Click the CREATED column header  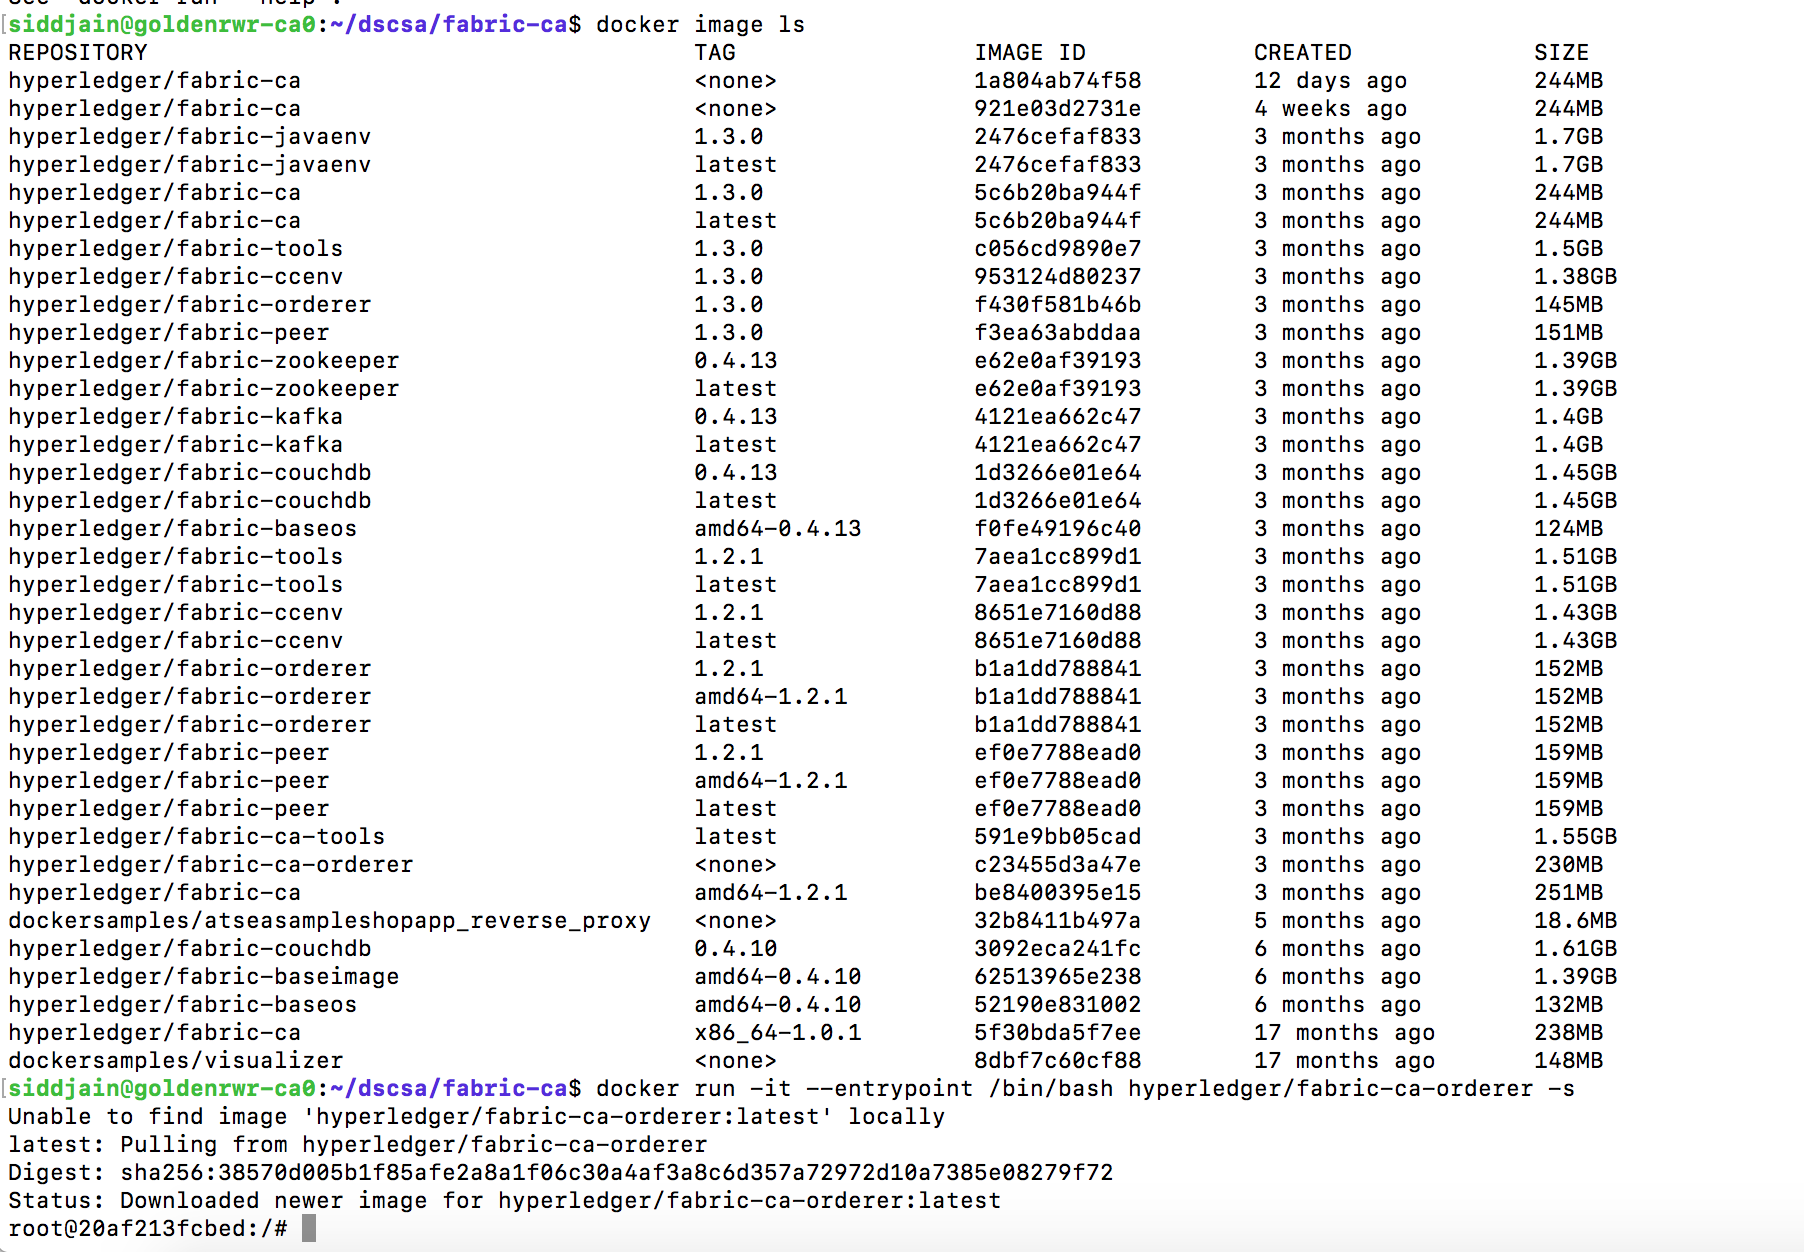(x=1302, y=52)
